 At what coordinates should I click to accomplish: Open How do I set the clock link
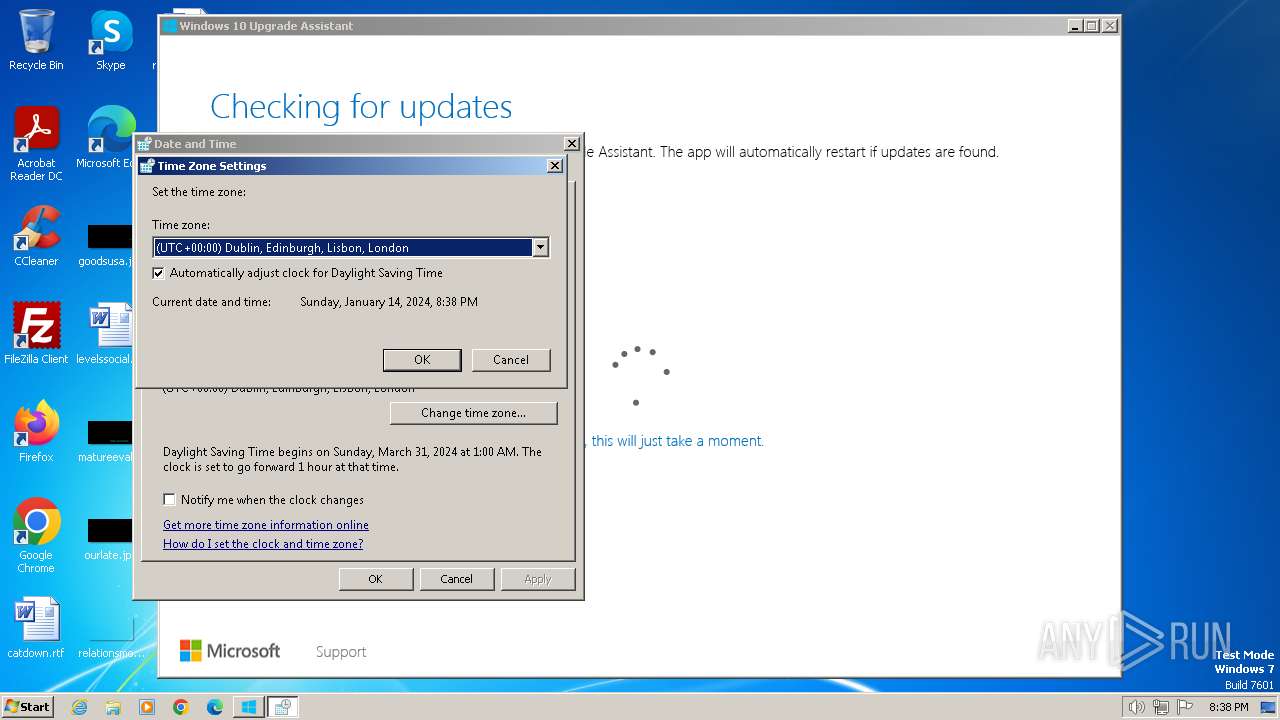(263, 544)
